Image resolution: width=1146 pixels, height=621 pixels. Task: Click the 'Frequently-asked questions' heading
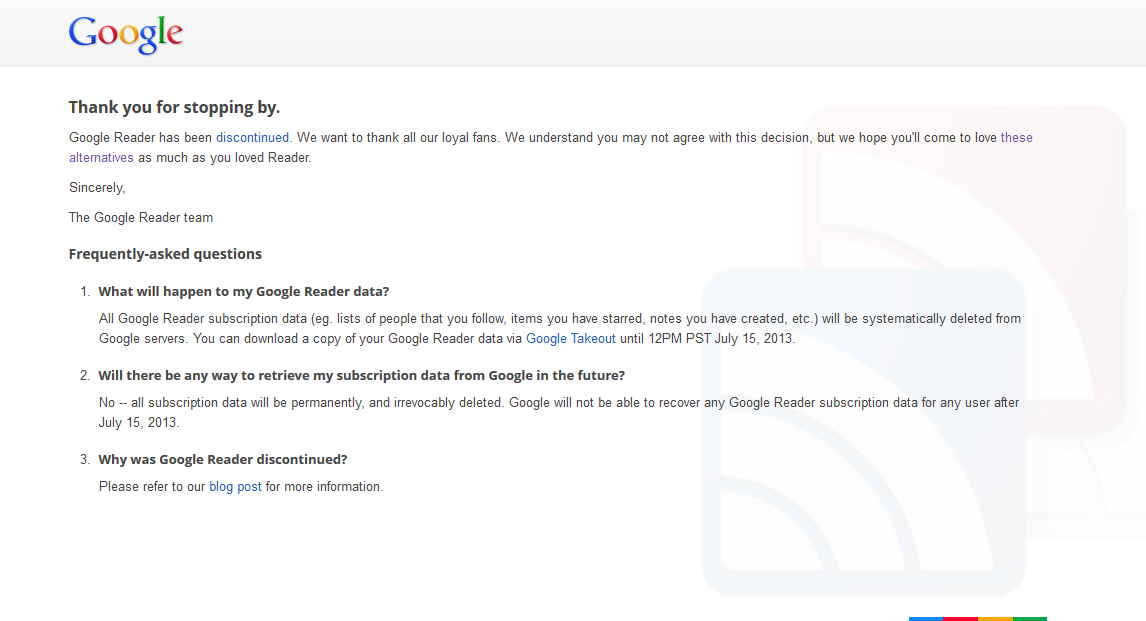coord(165,254)
